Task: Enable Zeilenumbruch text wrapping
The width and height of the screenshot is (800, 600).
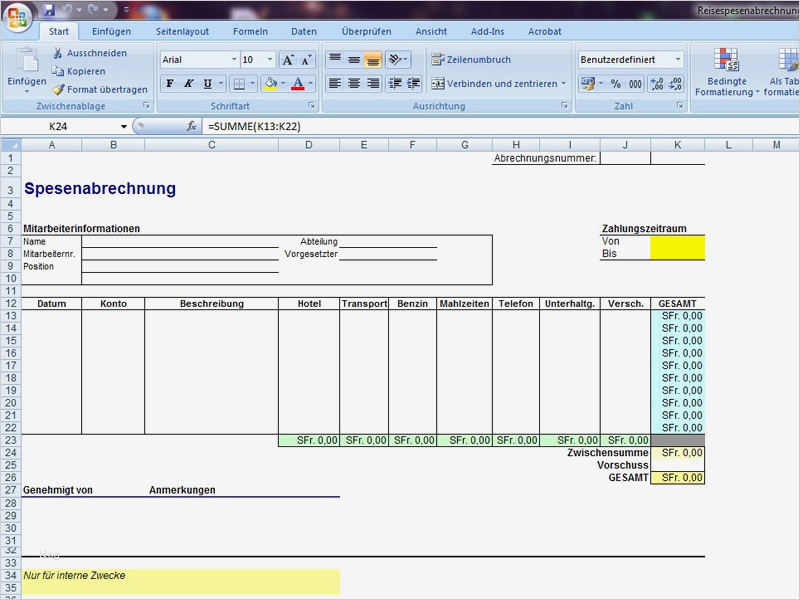Action: [471, 60]
